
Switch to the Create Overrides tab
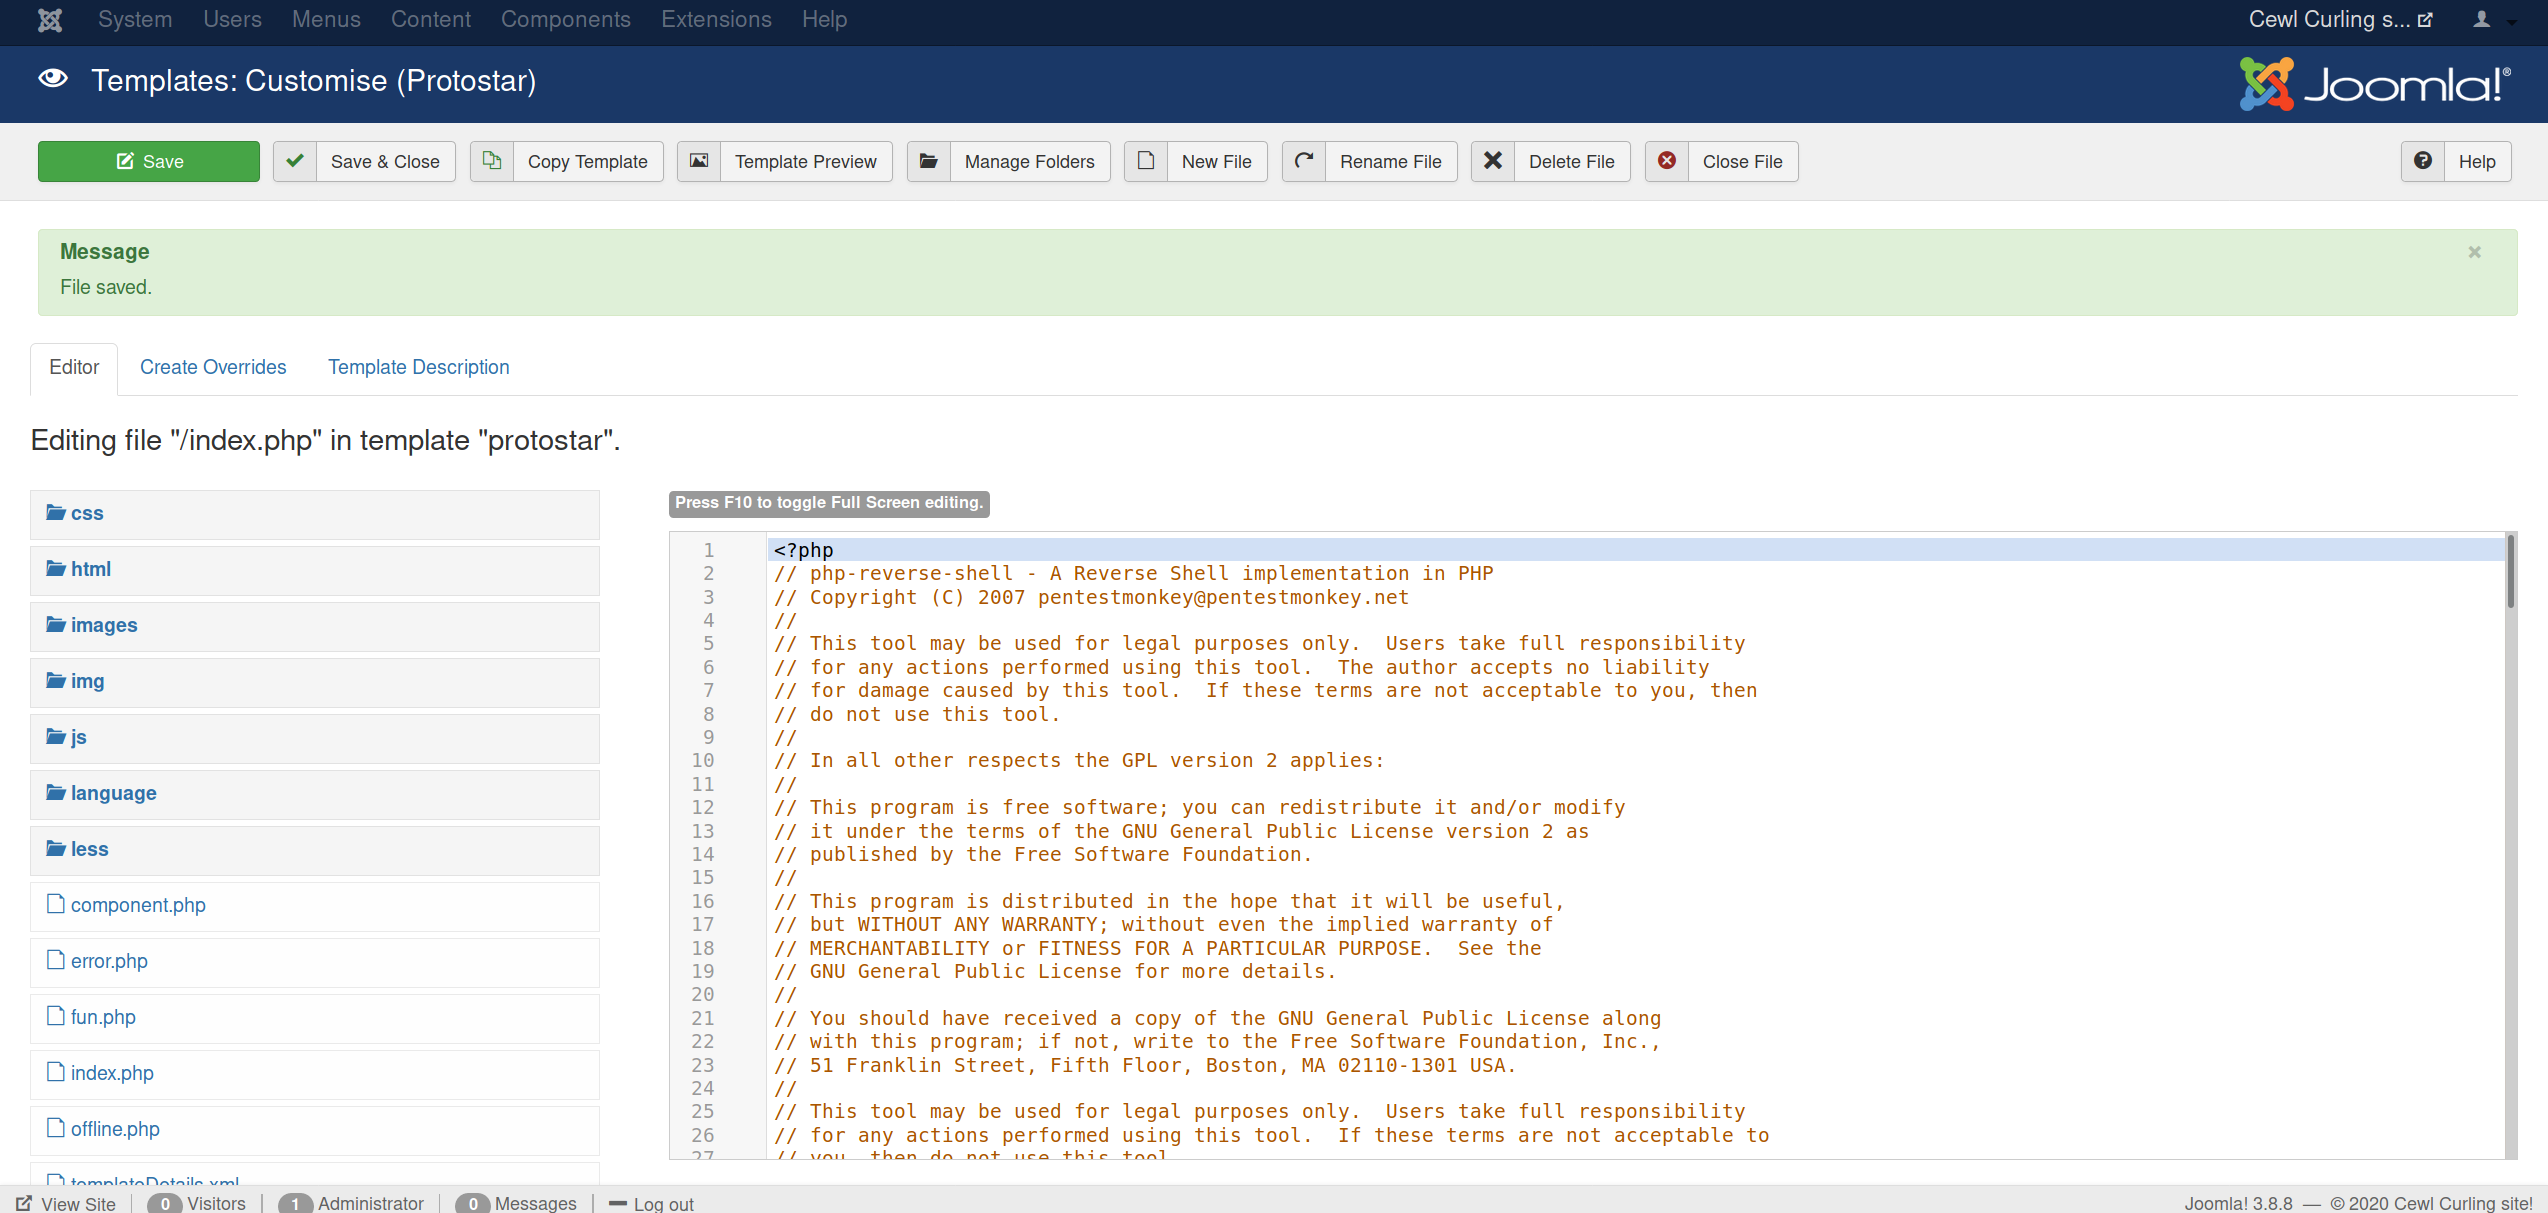tap(213, 368)
